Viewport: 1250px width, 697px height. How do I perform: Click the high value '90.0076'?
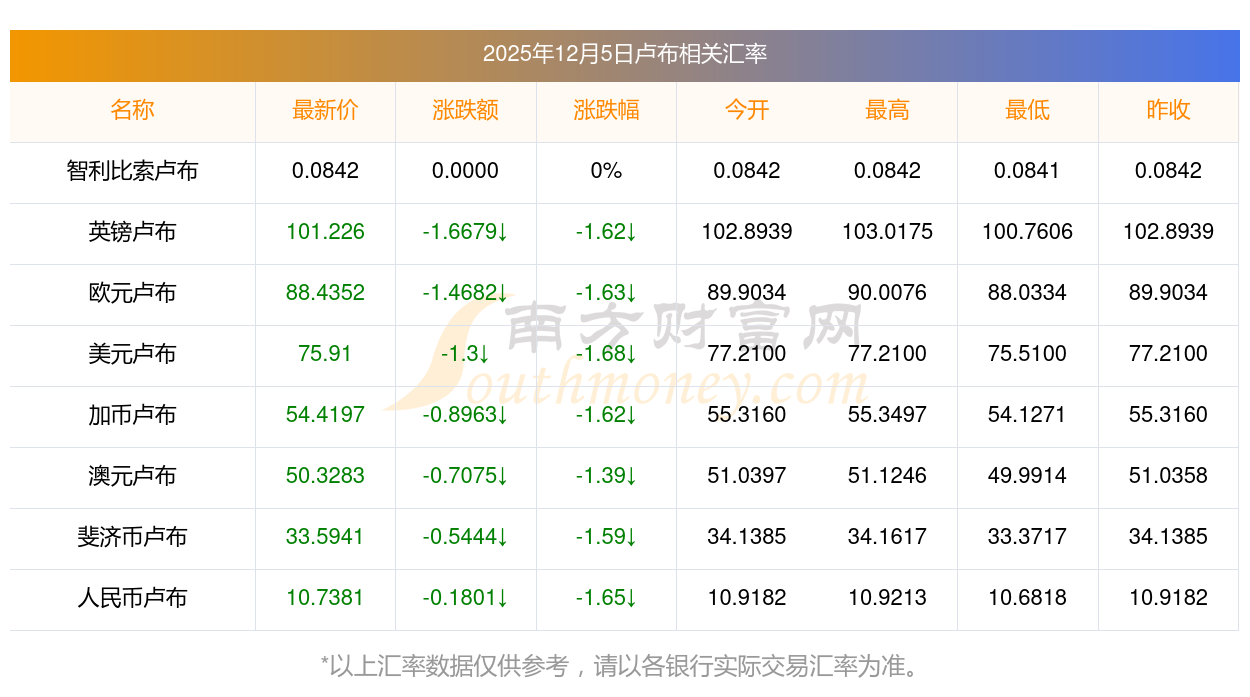887,293
